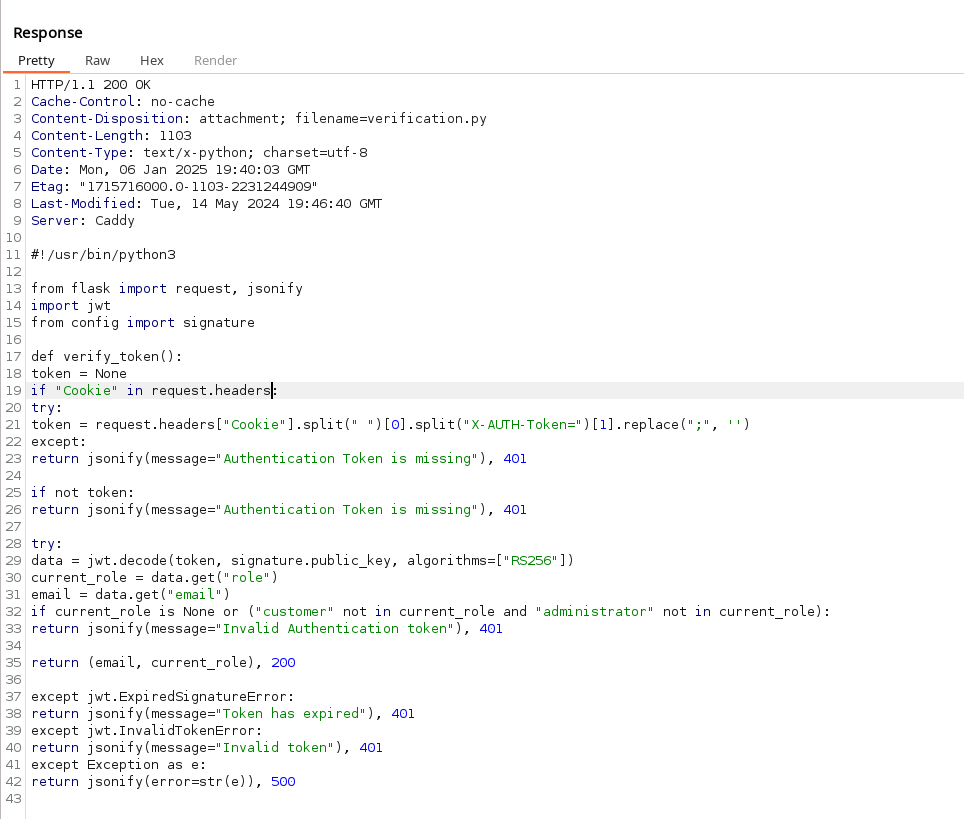The width and height of the screenshot is (964, 819).
Task: Click the "X-AUTH-Token=" string literal
Action: (523, 425)
